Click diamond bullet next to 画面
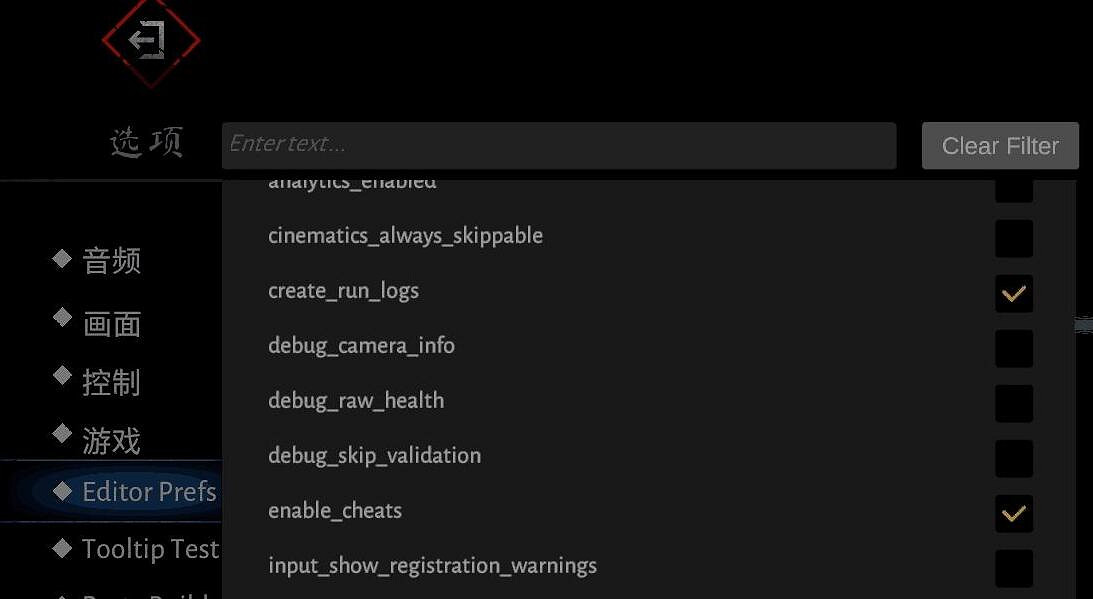 [63, 318]
